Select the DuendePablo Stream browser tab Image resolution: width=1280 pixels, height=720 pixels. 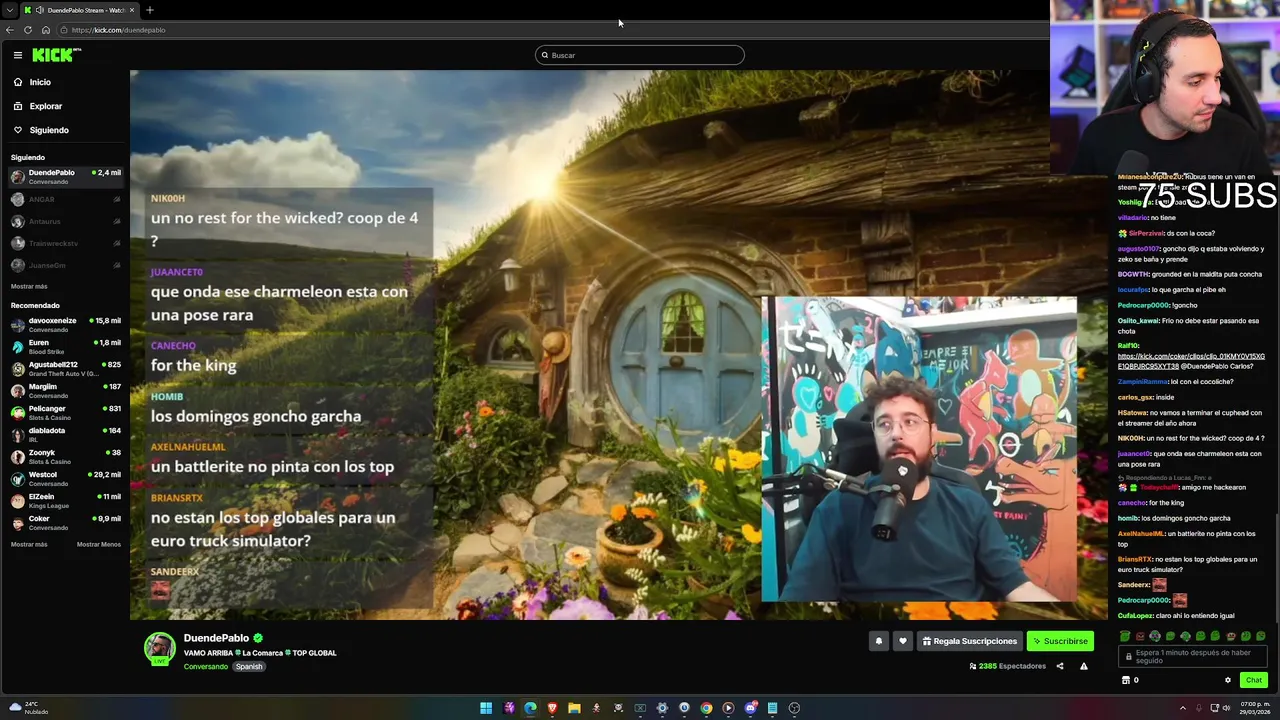80,10
